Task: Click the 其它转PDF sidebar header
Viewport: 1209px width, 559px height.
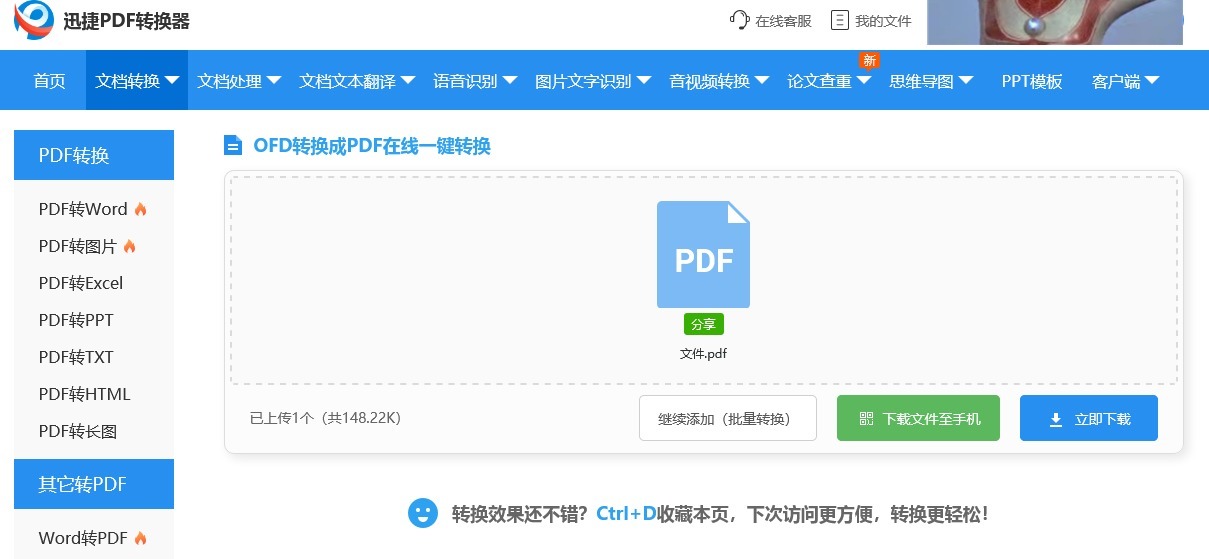Action: [x=94, y=484]
